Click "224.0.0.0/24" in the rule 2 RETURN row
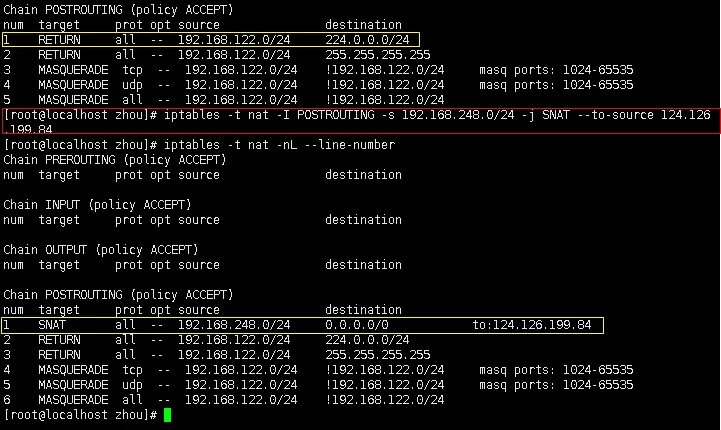Viewport: 721px width, 430px height. pos(367,340)
